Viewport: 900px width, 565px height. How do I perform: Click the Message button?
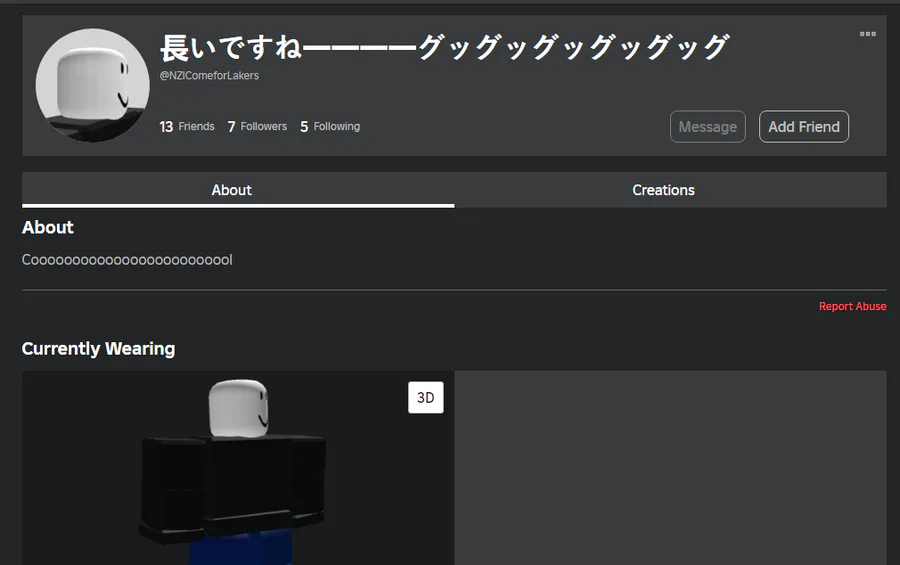(708, 126)
